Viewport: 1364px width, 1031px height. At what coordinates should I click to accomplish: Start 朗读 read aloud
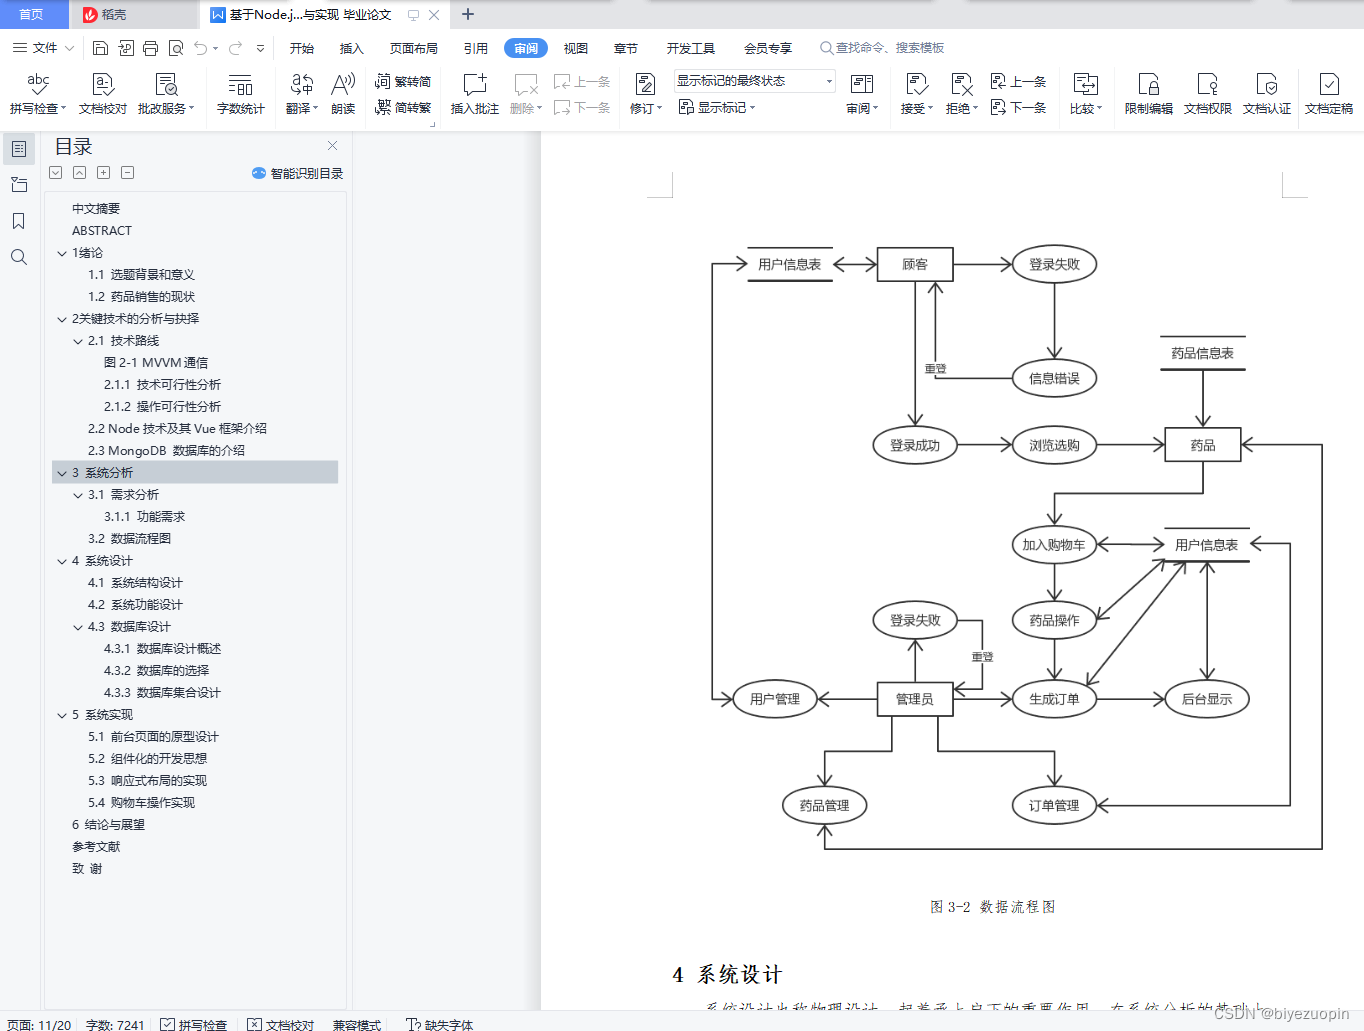coord(343,93)
